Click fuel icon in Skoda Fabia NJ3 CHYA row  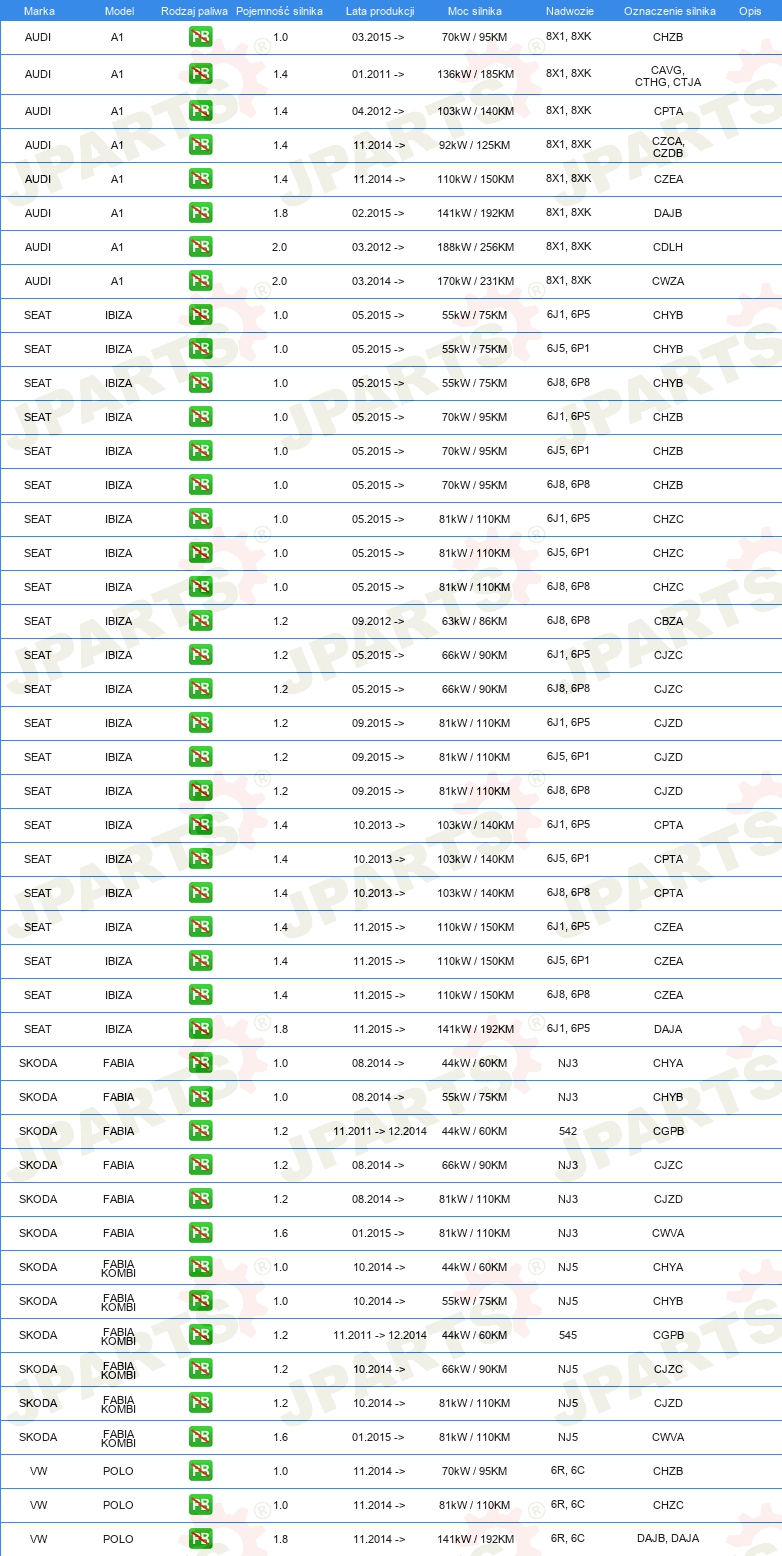click(200, 1063)
